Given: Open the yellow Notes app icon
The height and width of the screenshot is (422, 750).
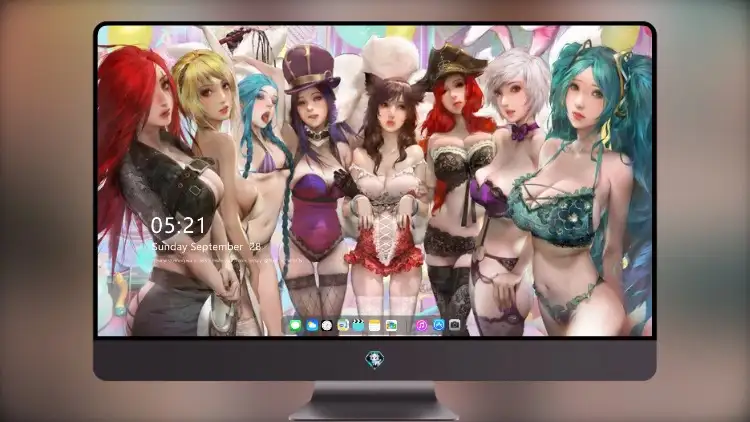Looking at the screenshot, I should pyautogui.click(x=375, y=326).
